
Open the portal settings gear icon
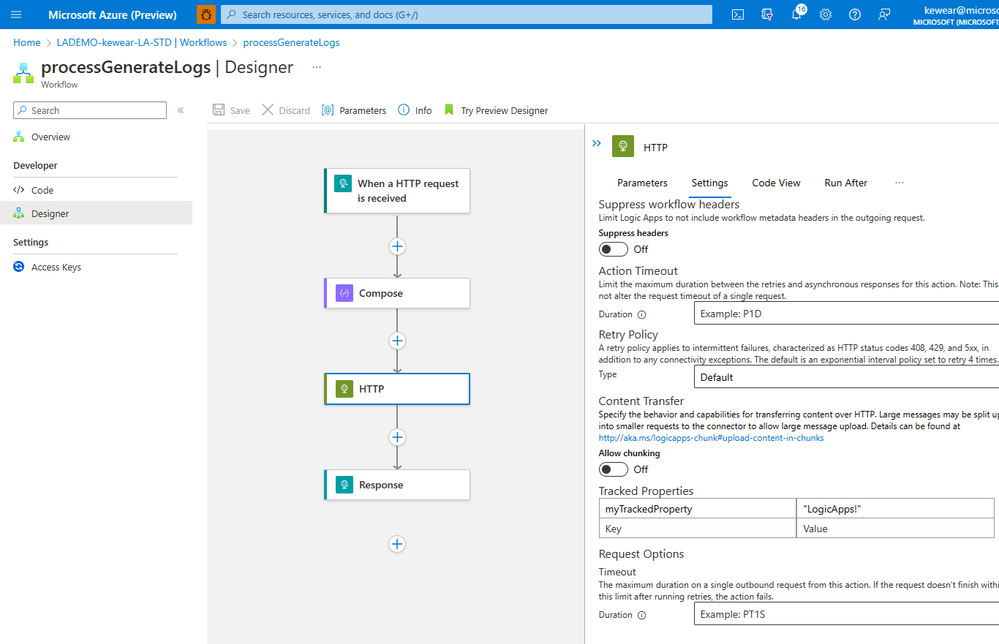click(826, 15)
